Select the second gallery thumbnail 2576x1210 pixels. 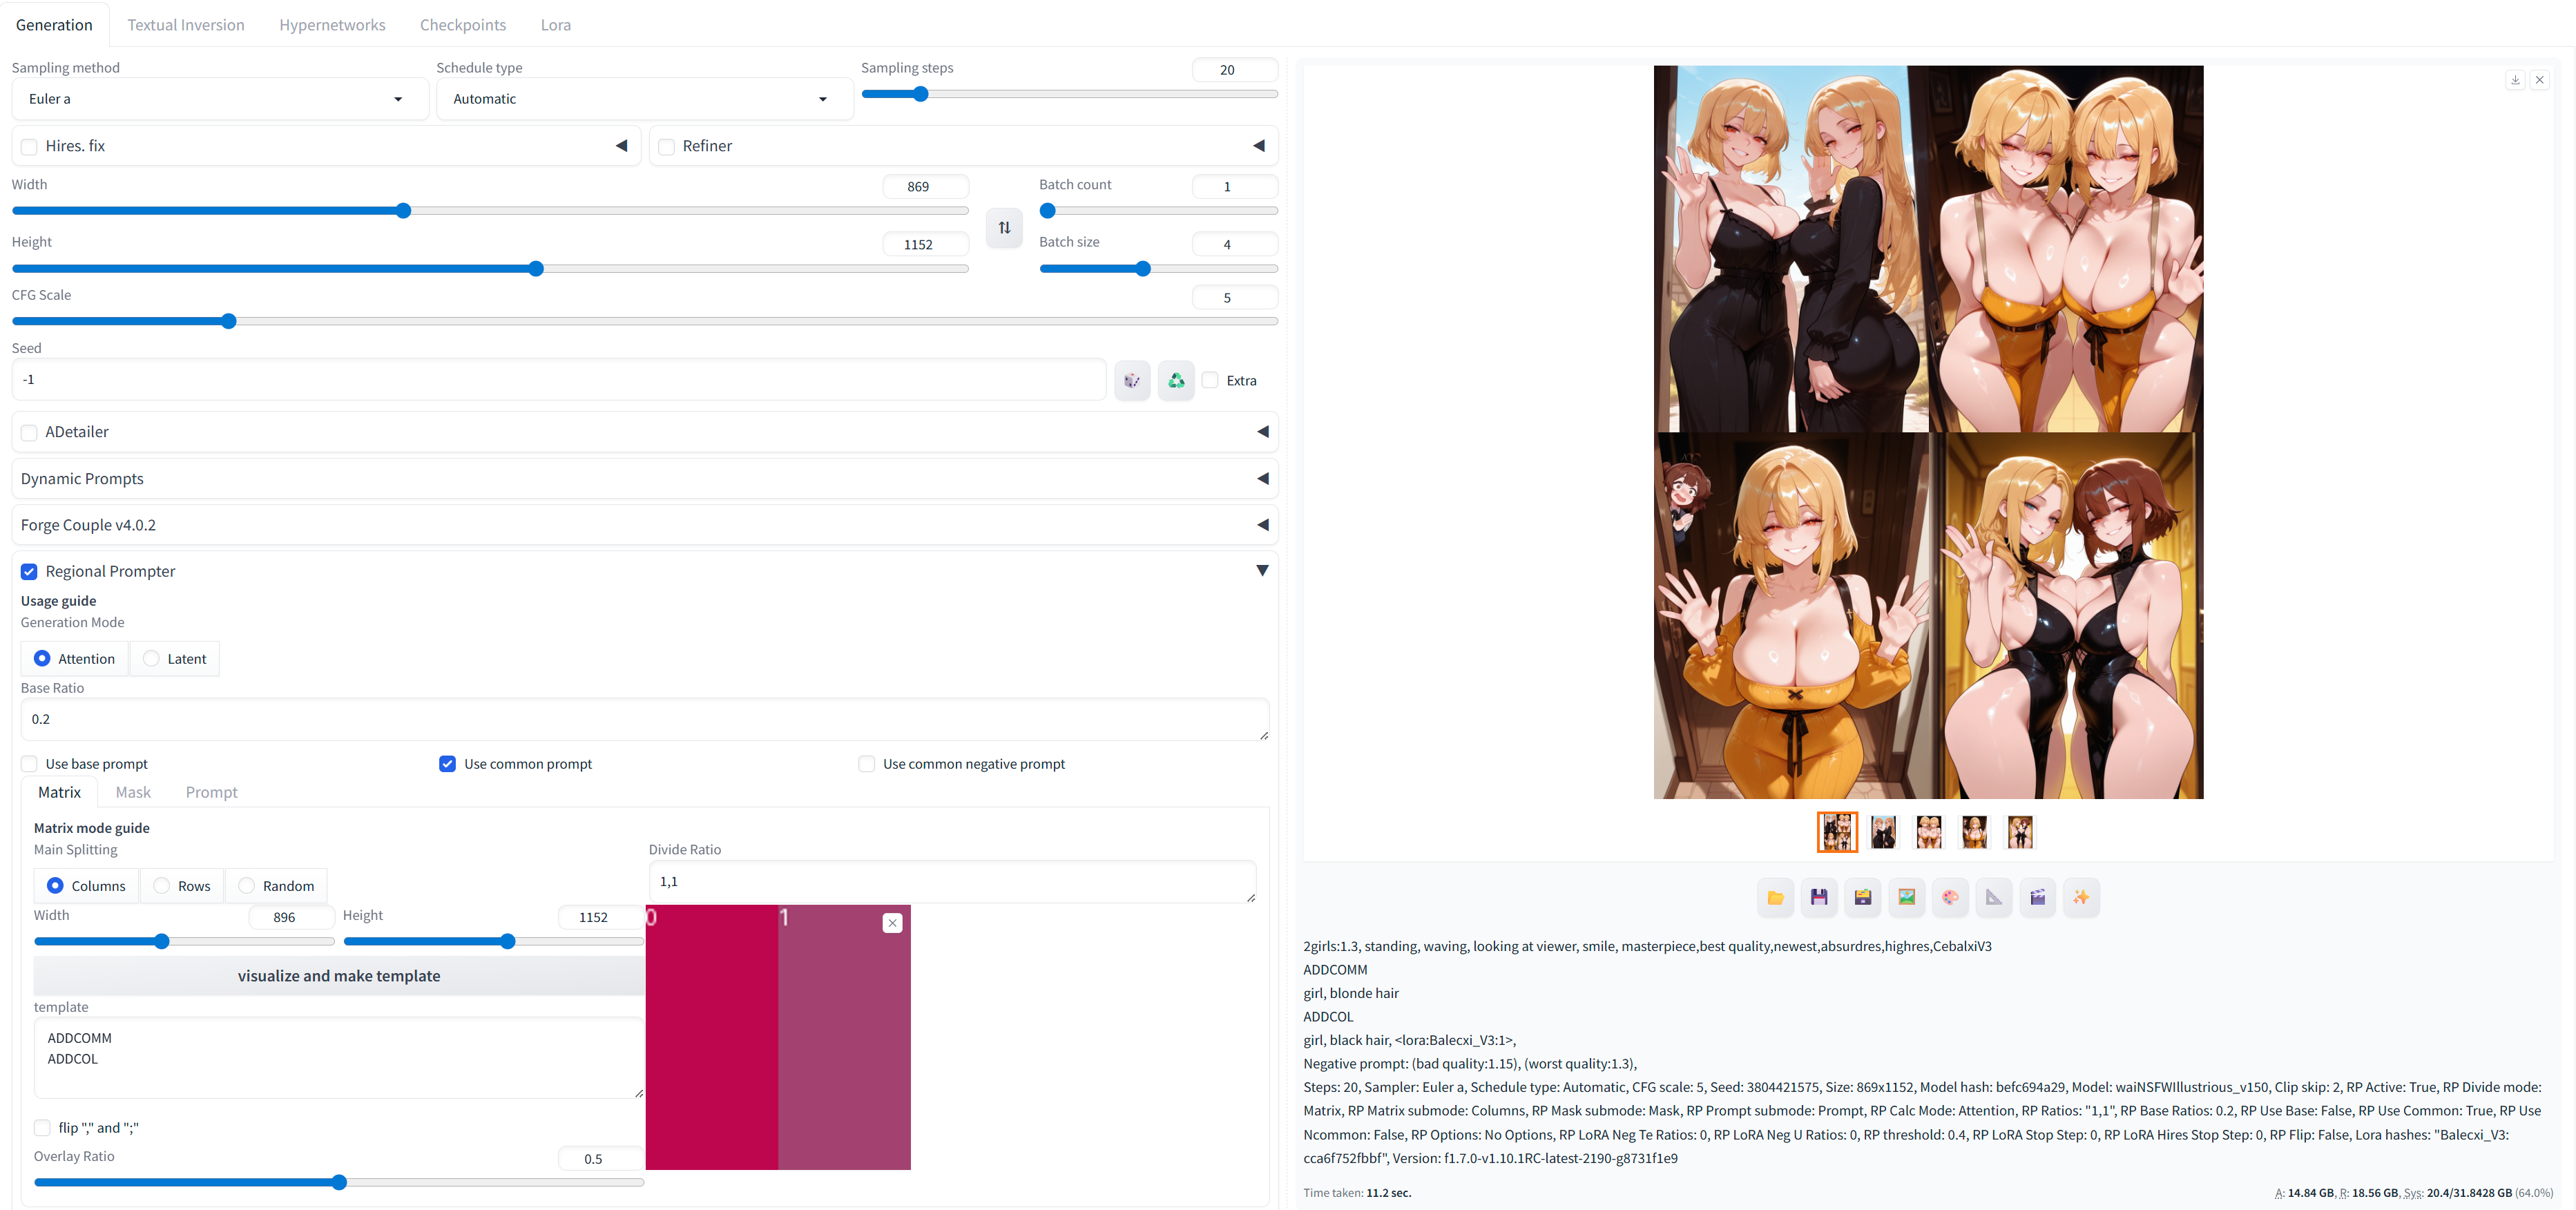[x=1883, y=832]
